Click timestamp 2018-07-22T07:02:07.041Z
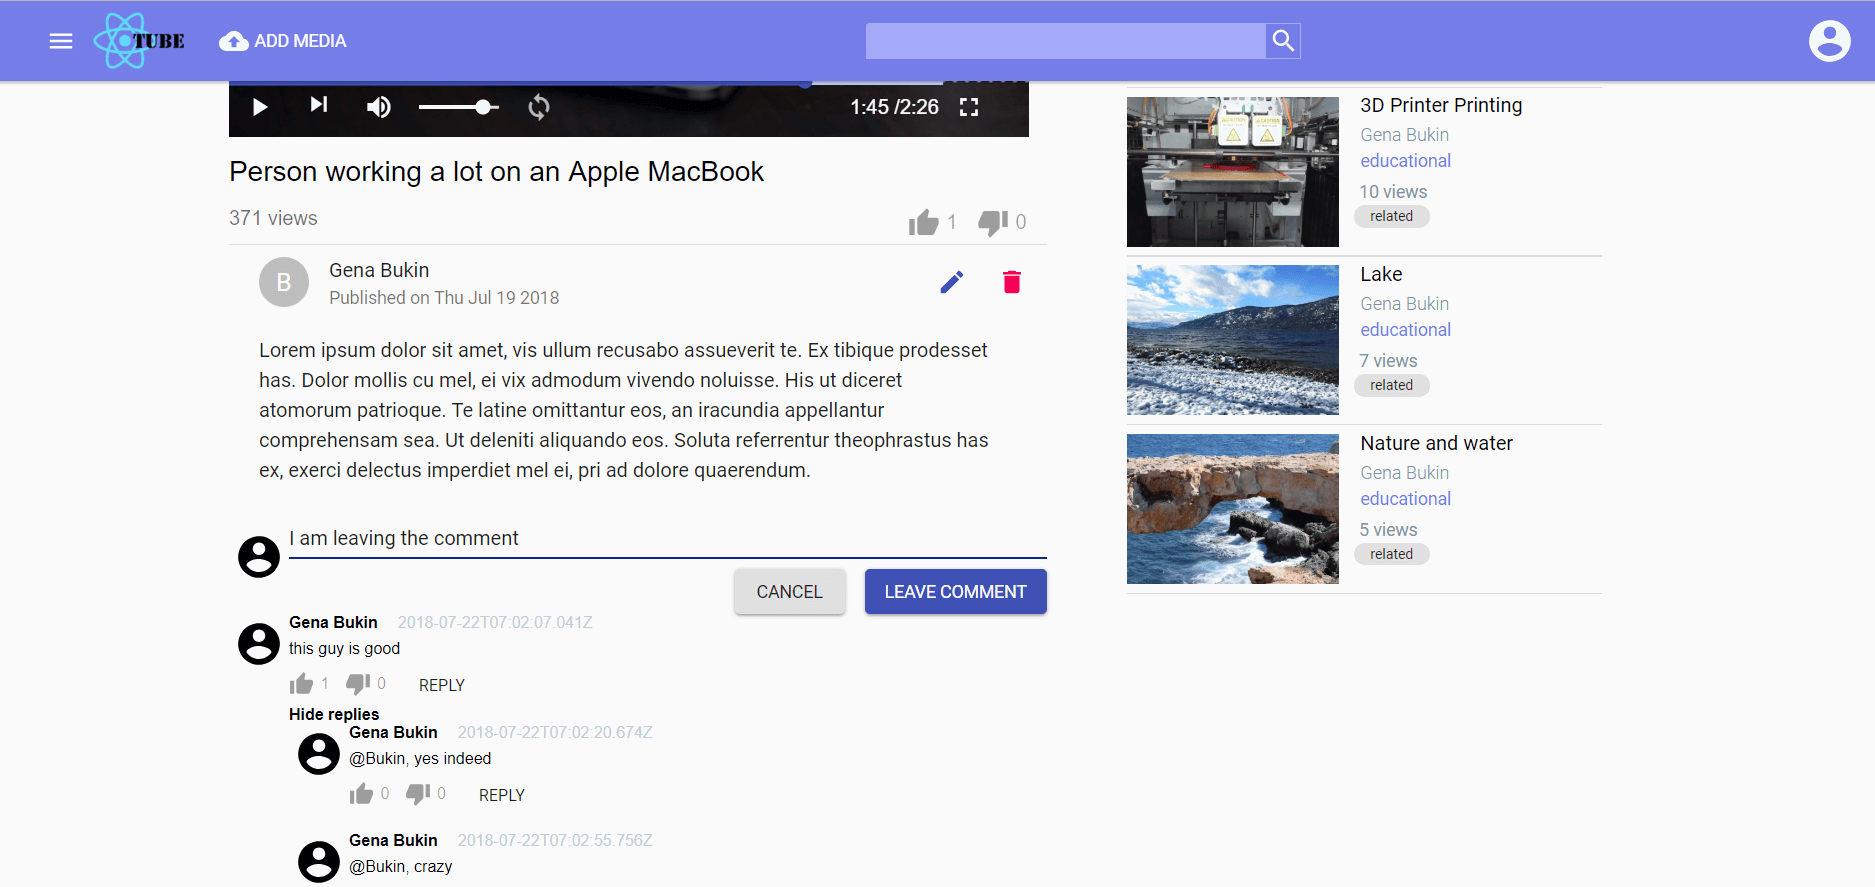Viewport: 1875px width, 887px height. [495, 622]
